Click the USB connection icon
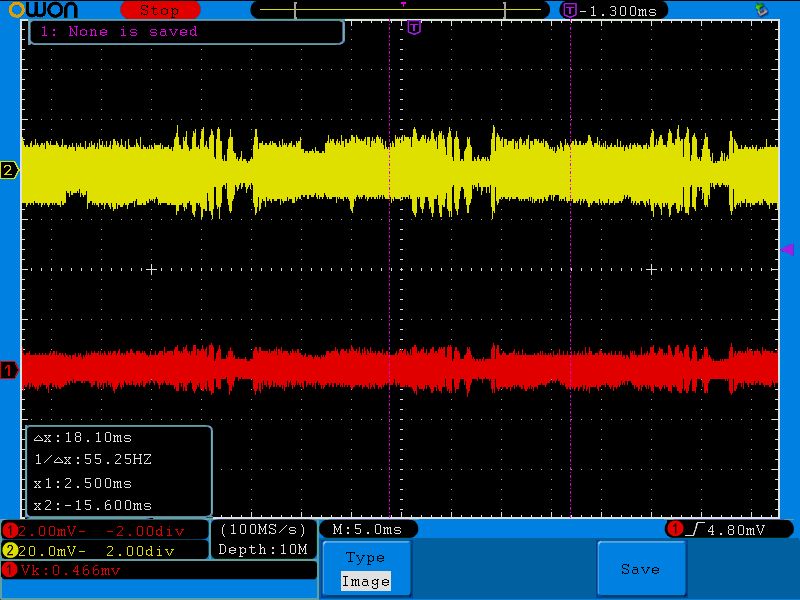This screenshot has width=800, height=600. pos(761,9)
